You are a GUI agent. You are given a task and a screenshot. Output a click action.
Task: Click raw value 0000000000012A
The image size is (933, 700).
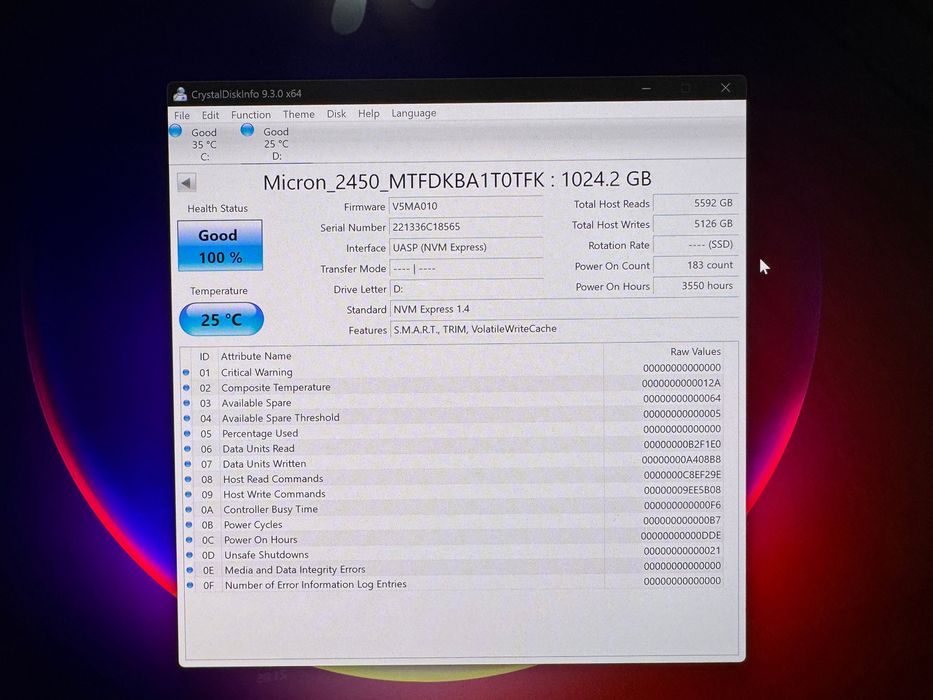pos(681,383)
